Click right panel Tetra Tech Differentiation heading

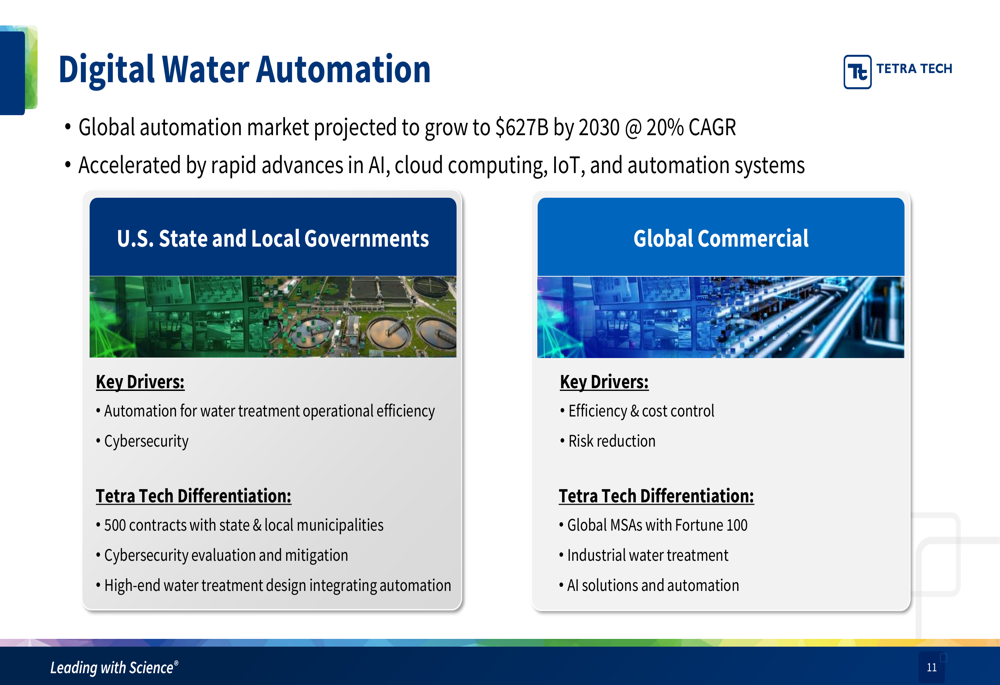[x=656, y=496]
